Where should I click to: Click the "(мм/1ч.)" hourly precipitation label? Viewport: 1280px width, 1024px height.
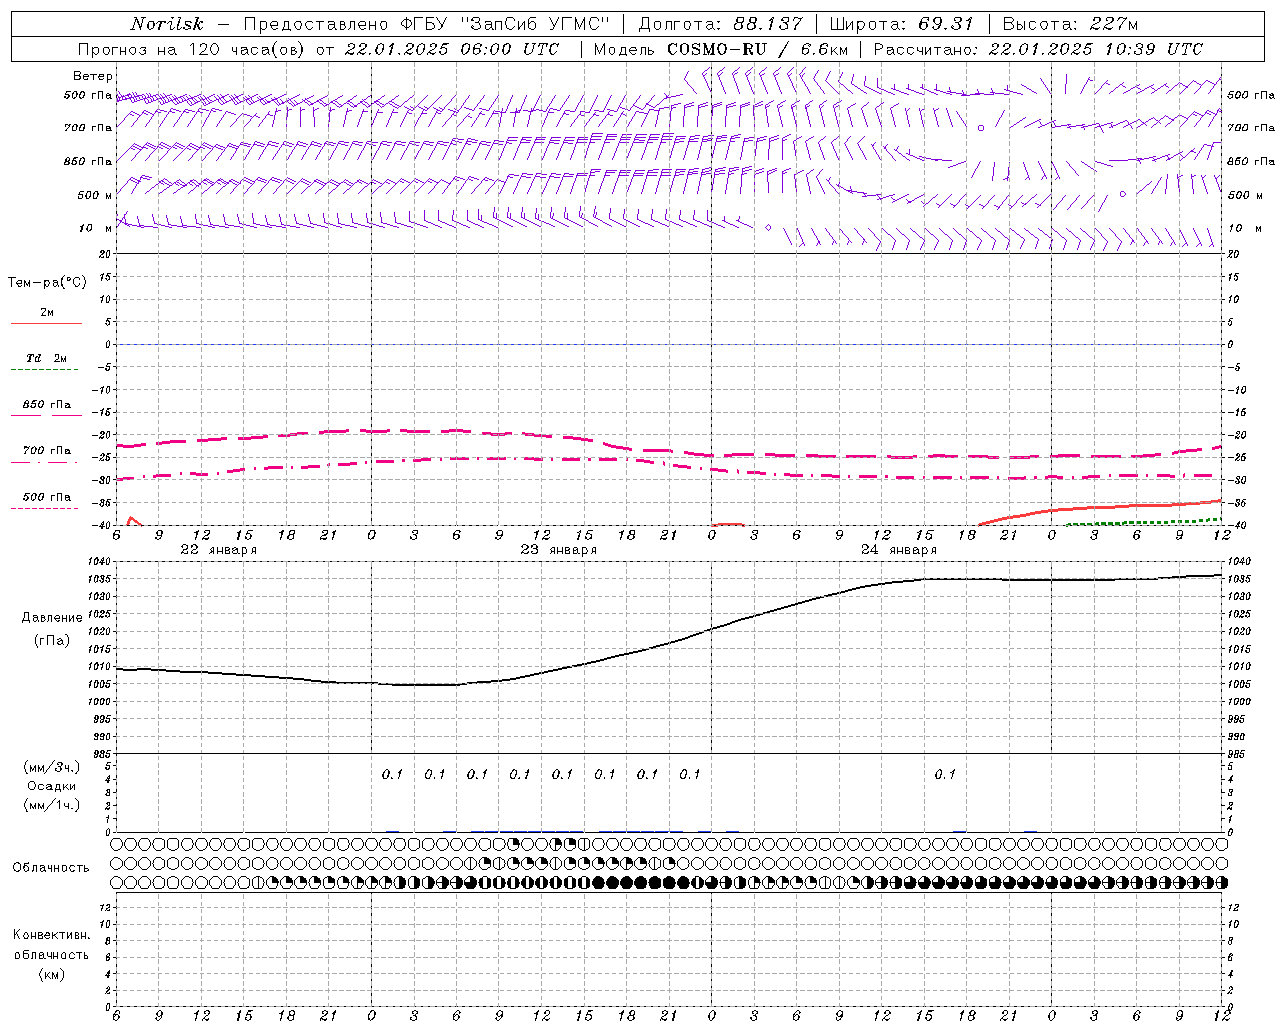point(52,805)
